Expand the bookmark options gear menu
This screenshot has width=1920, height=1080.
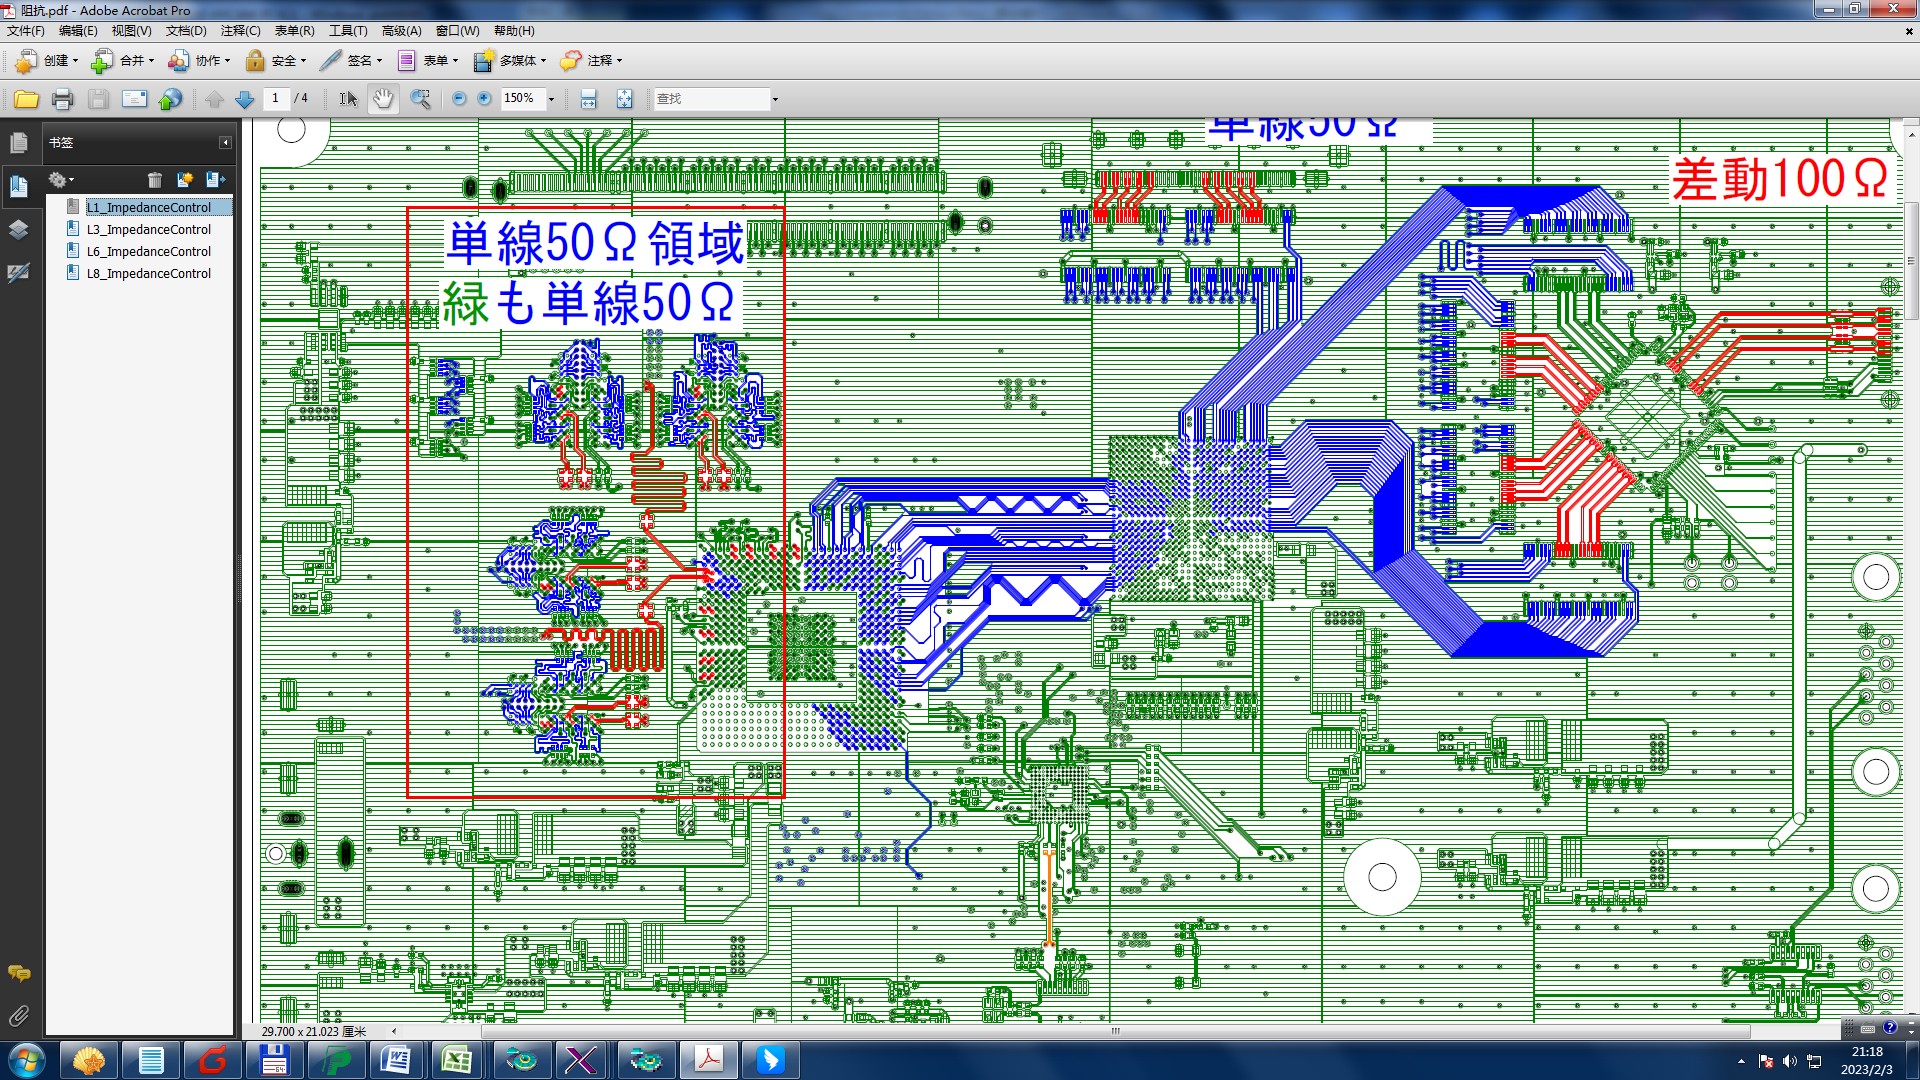coord(61,180)
